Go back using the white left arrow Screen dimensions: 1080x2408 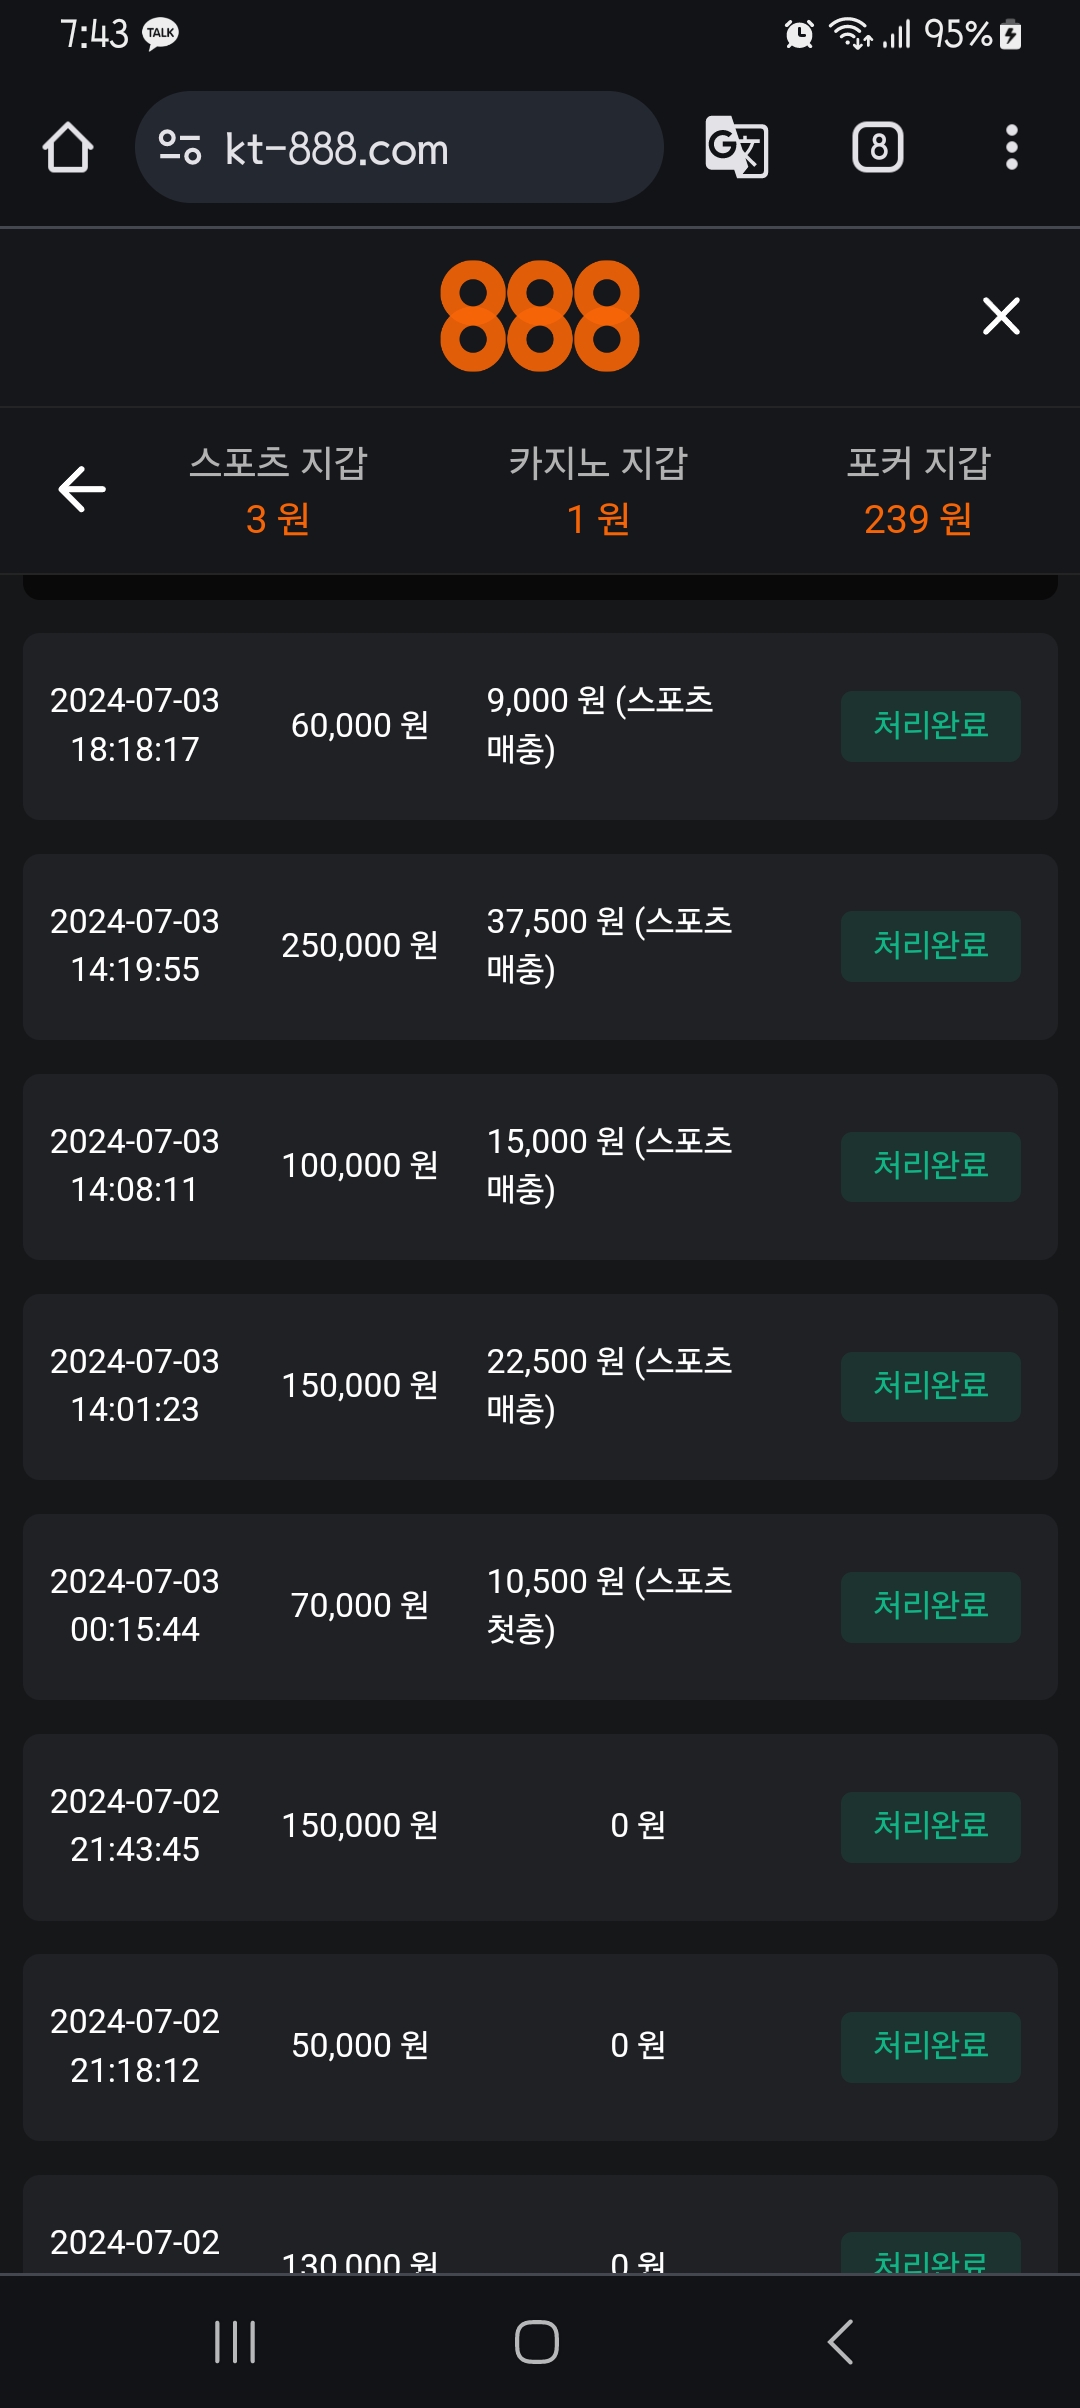[x=82, y=489]
